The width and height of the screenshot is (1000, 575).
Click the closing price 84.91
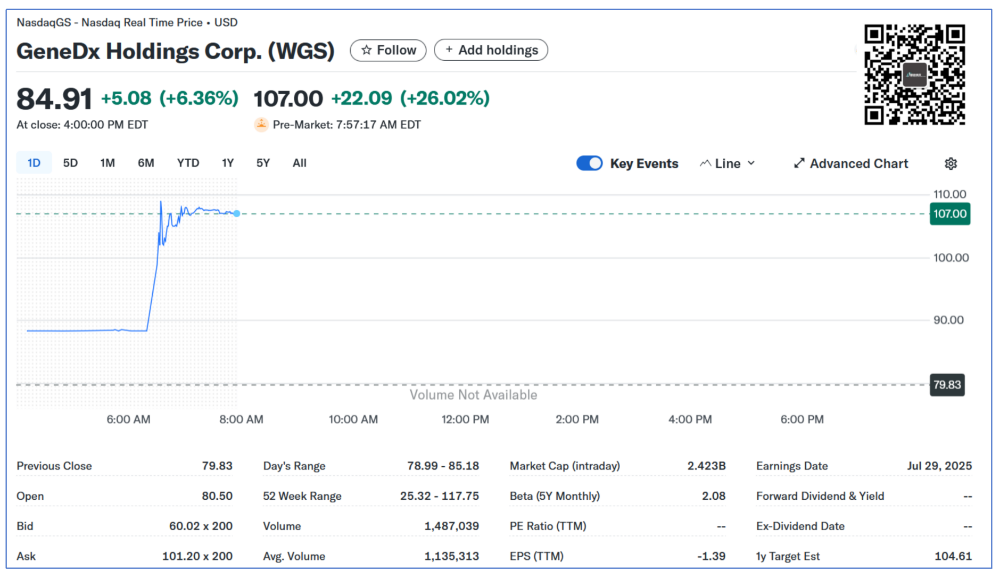point(54,99)
